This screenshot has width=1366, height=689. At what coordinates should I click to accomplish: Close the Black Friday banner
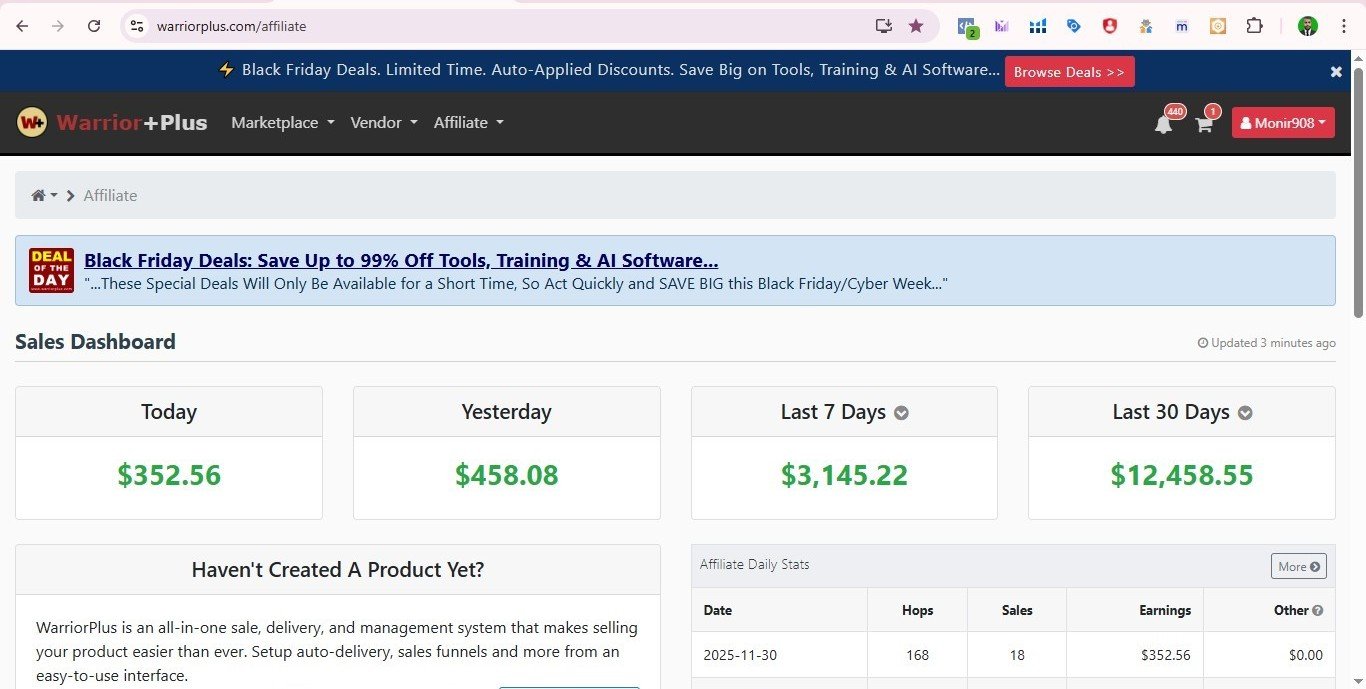1336,72
